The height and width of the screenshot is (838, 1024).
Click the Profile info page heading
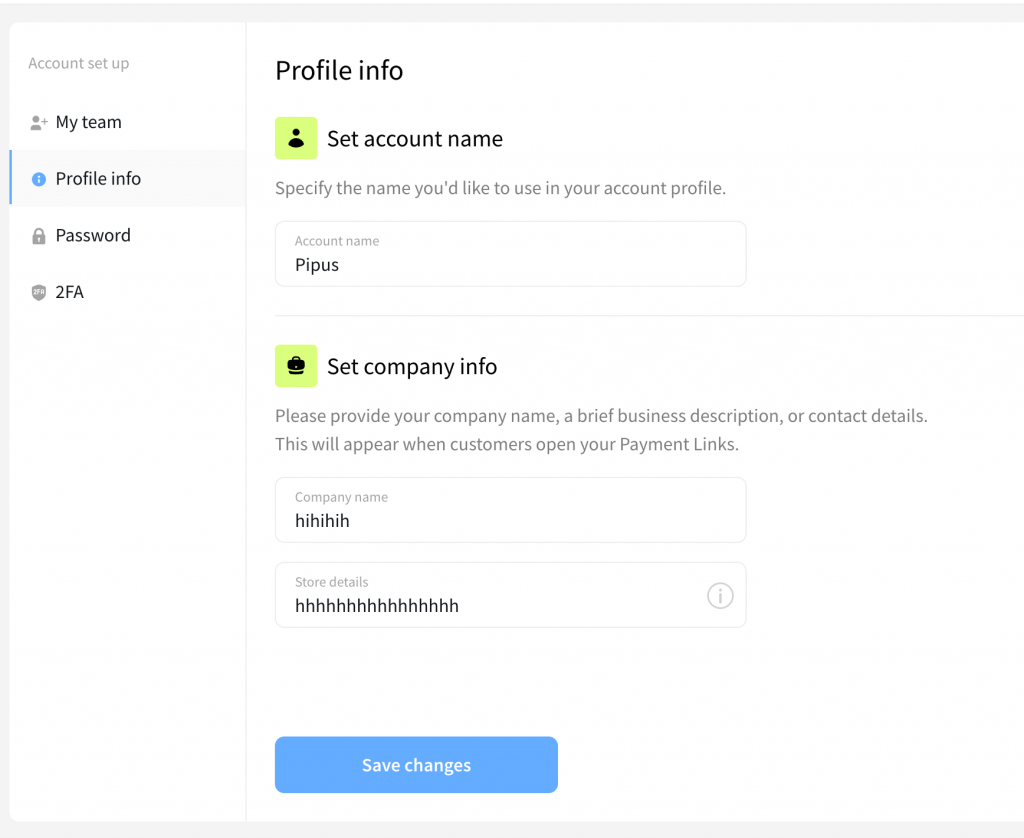click(x=339, y=71)
